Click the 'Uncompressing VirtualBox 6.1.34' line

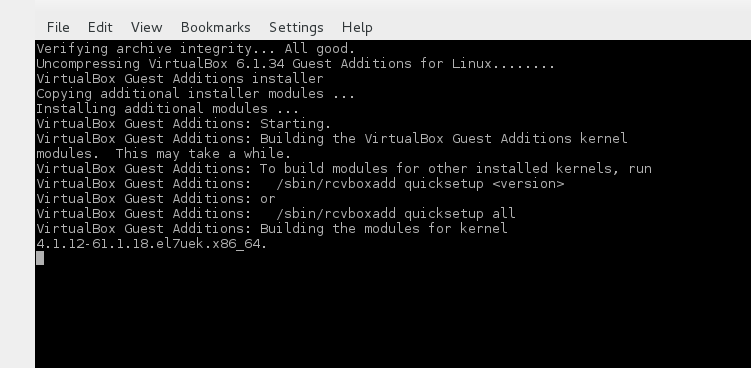click(296, 64)
